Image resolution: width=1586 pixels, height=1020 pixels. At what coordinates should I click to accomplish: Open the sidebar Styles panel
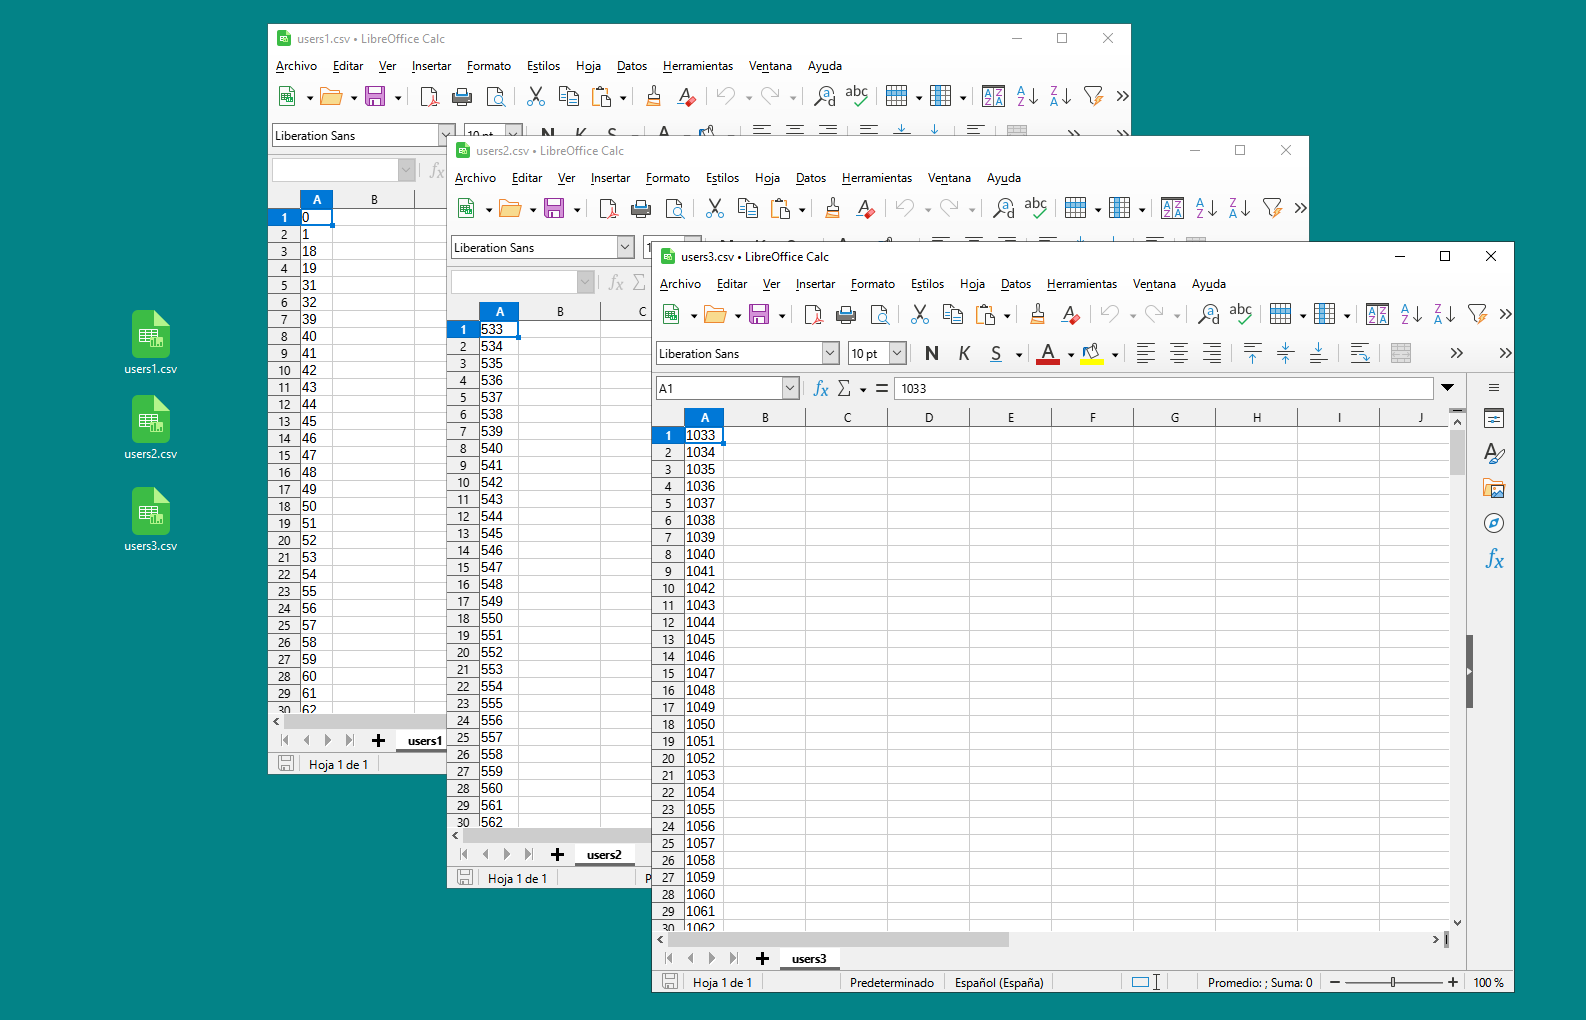pyautogui.click(x=1494, y=454)
